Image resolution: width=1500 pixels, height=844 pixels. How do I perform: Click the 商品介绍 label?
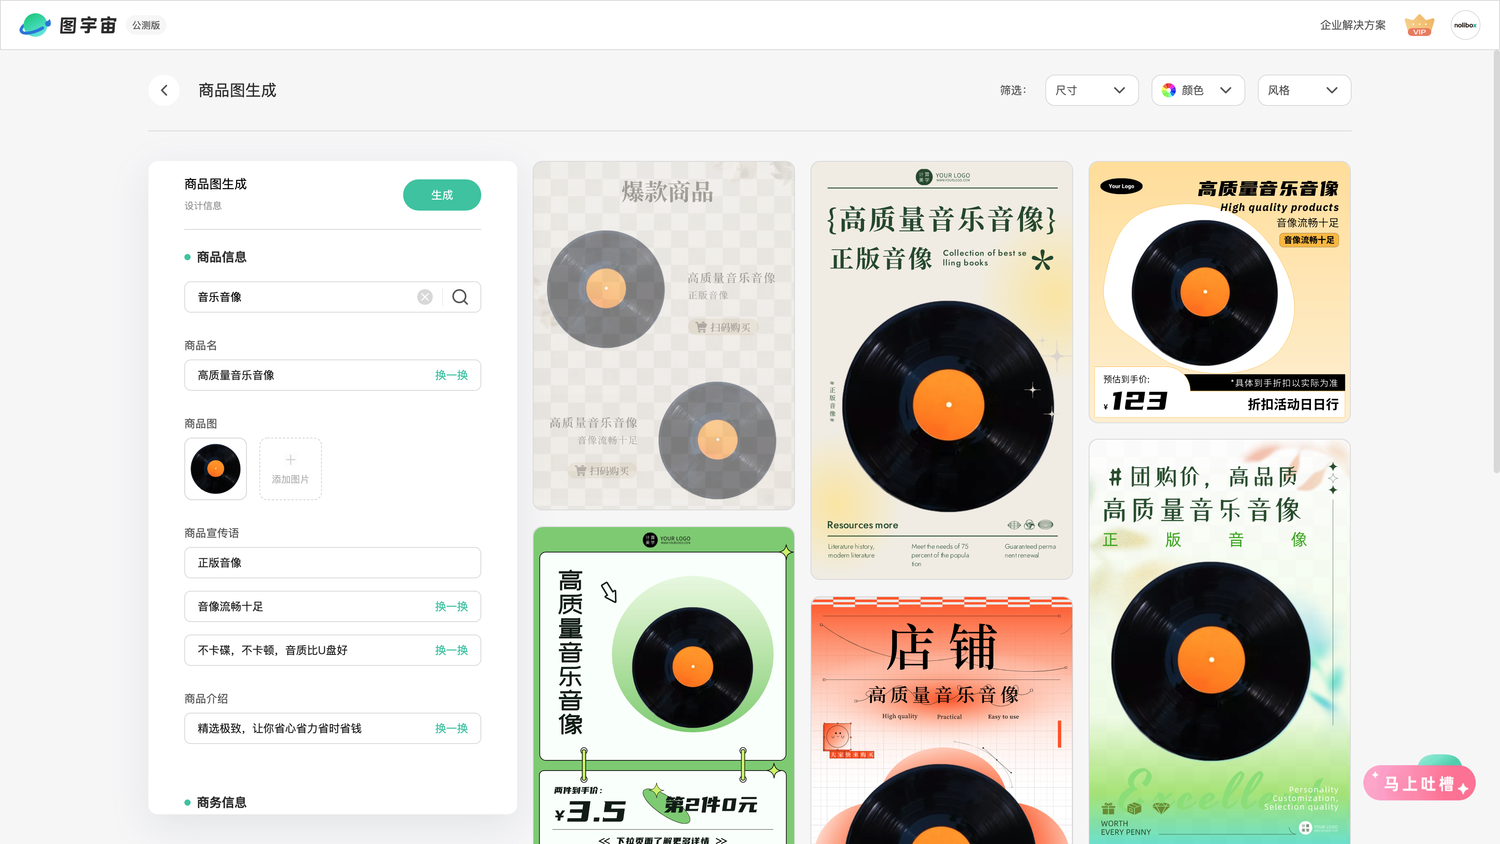coord(206,699)
